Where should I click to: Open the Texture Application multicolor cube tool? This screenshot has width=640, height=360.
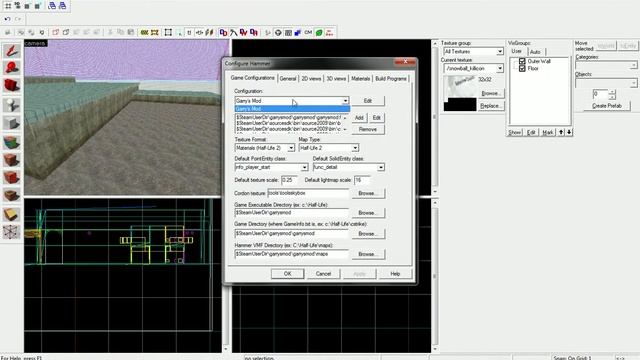(x=11, y=142)
